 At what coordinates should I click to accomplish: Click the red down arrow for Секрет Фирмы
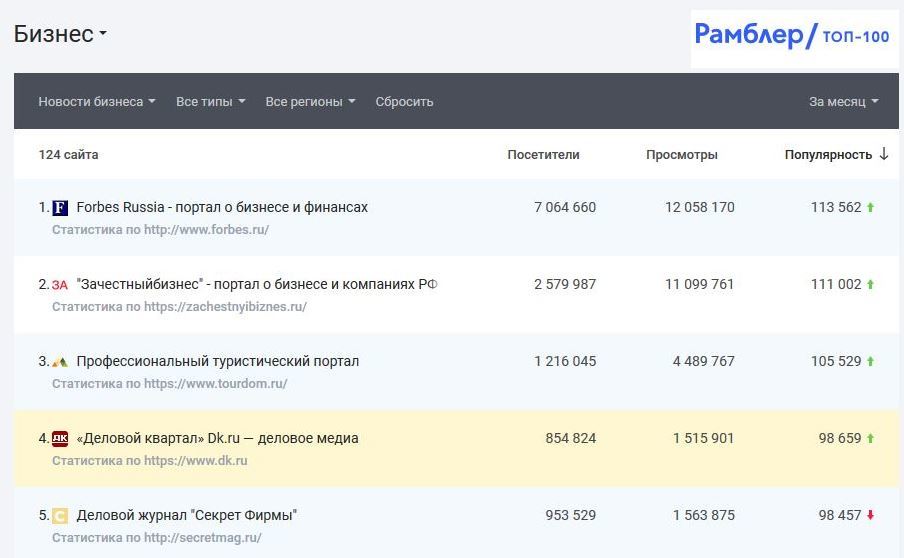[871, 516]
